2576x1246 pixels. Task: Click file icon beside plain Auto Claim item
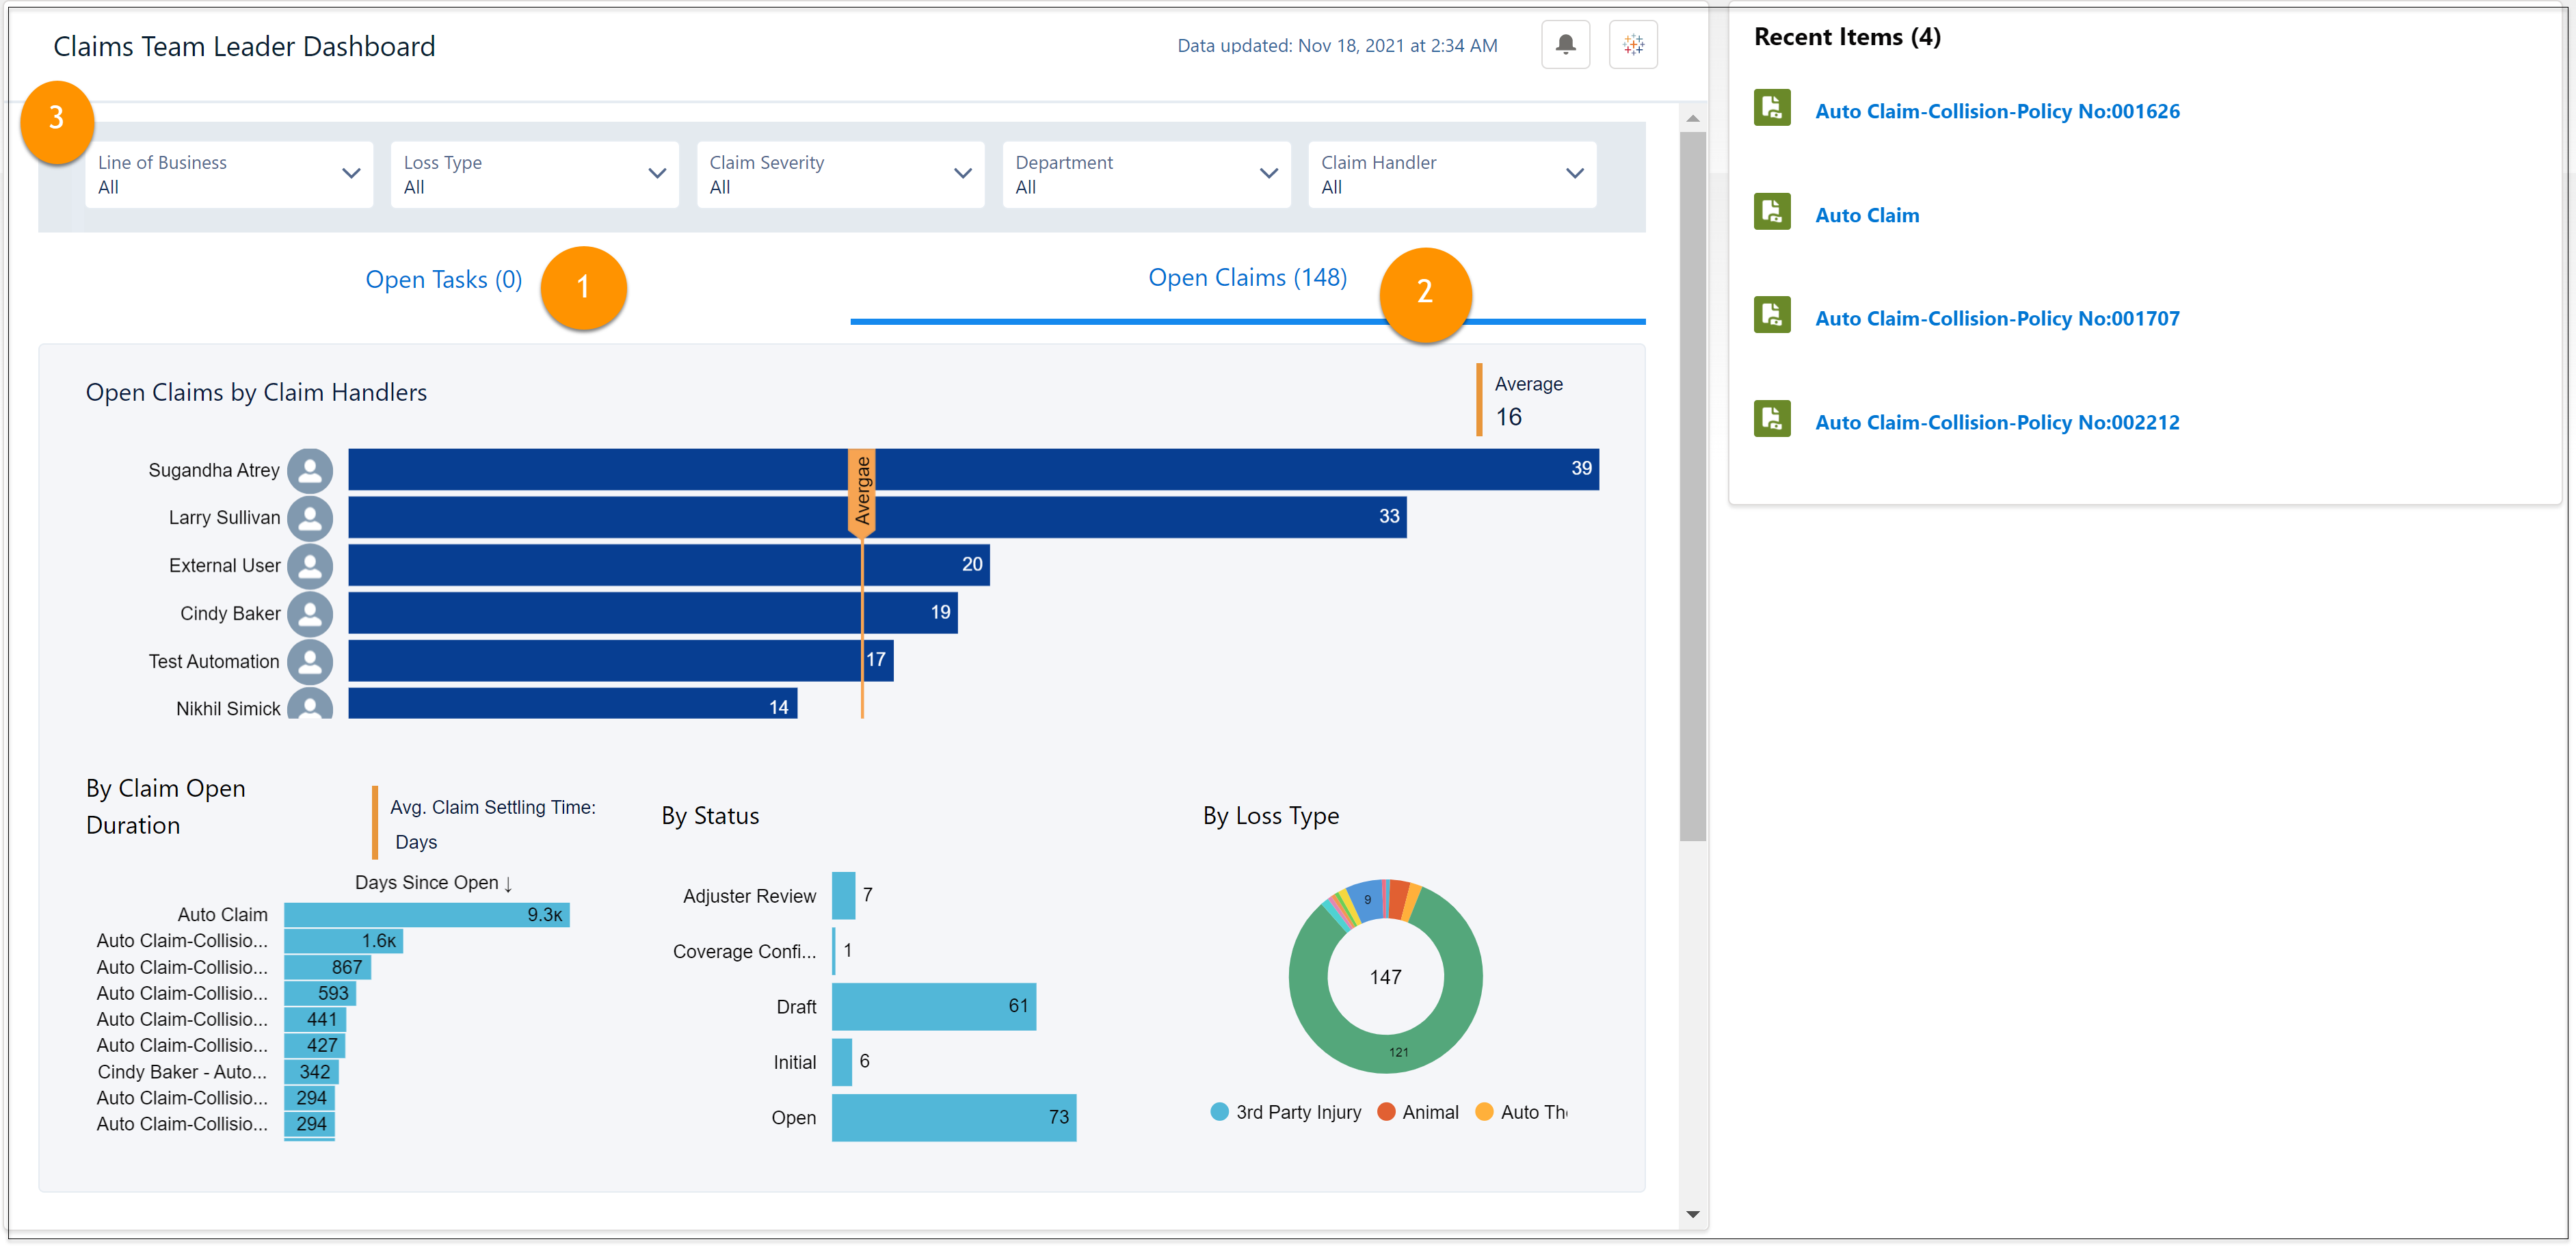[x=1772, y=212]
